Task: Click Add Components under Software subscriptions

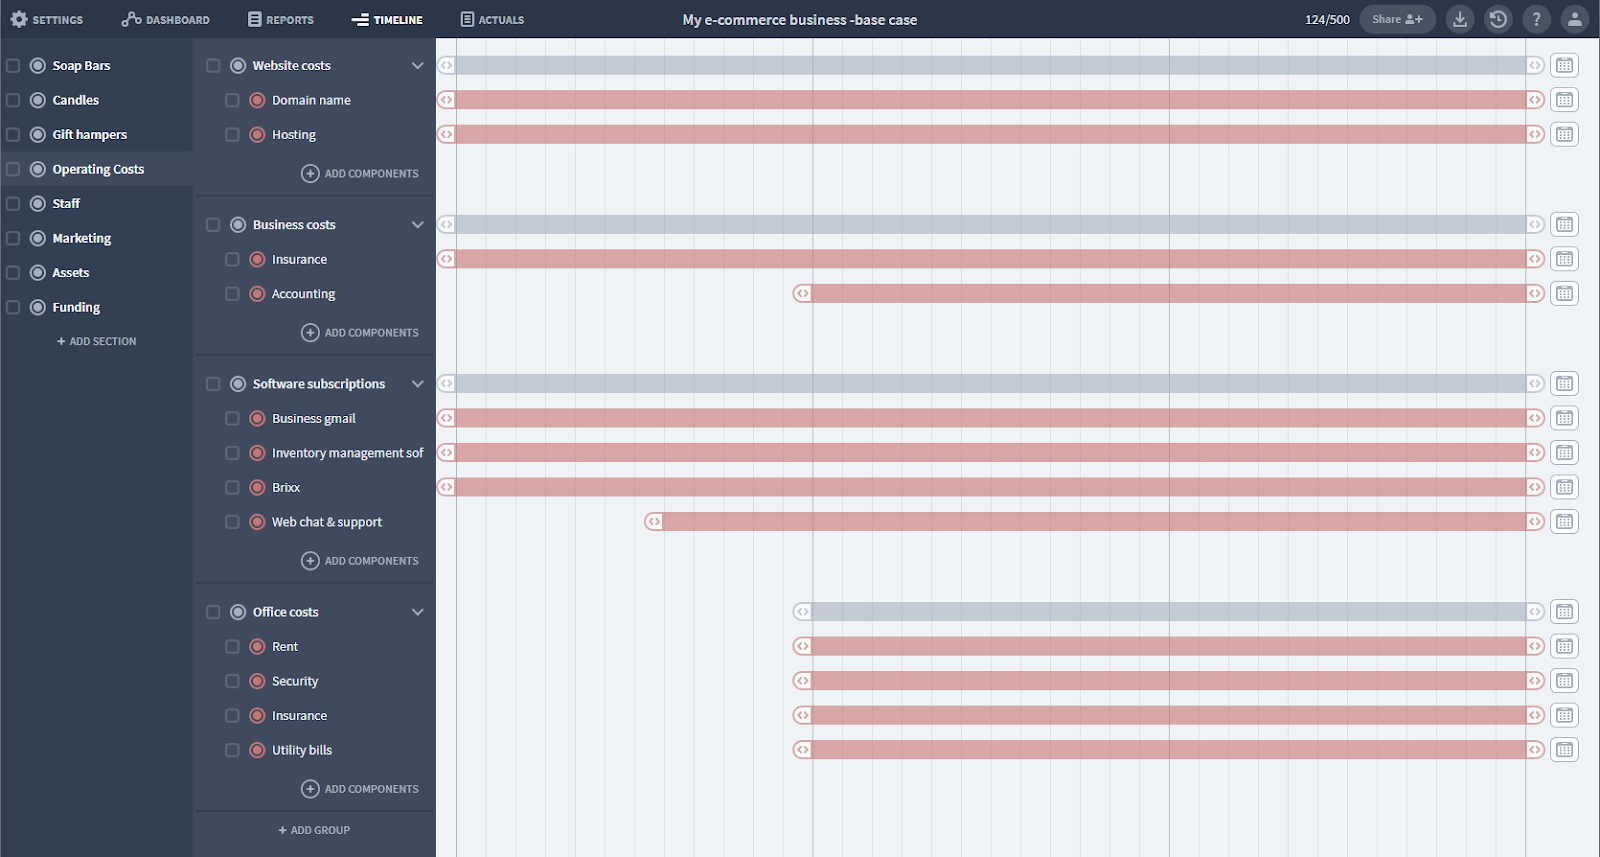Action: pos(360,561)
